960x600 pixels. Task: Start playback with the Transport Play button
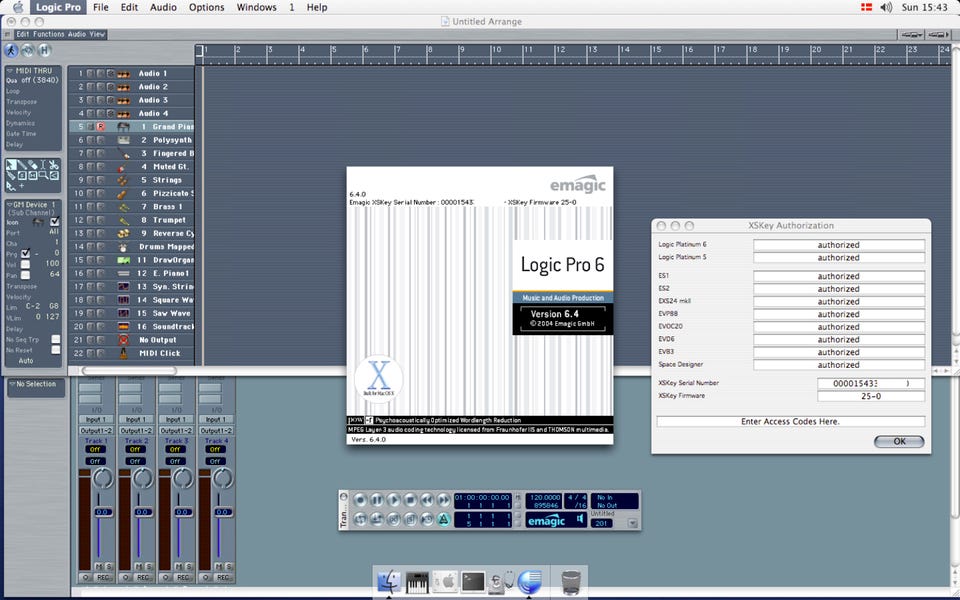394,500
